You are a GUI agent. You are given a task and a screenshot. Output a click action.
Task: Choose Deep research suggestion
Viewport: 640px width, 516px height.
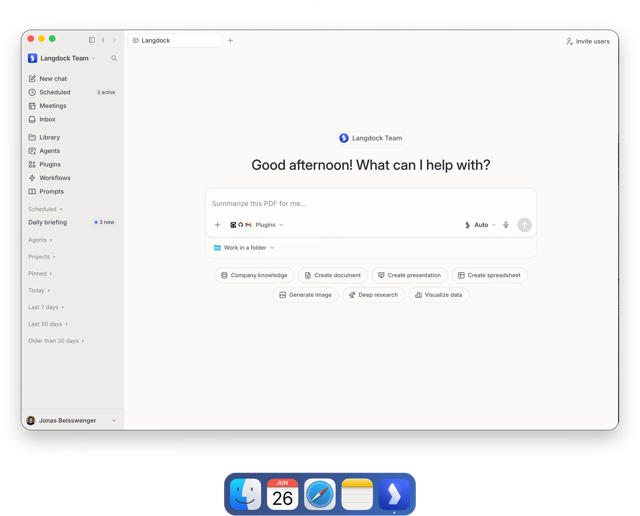point(373,295)
